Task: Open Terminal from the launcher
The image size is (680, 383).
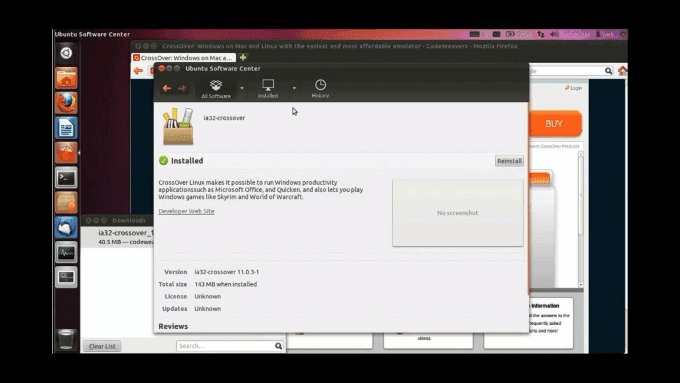Action: 66,177
